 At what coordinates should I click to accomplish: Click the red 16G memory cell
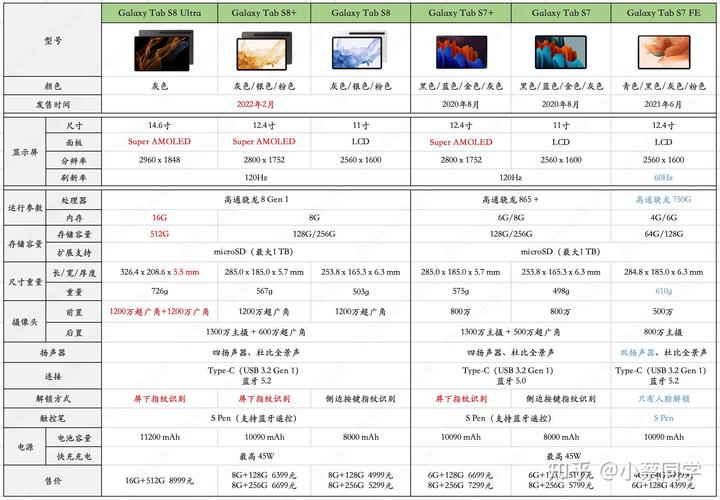159,217
